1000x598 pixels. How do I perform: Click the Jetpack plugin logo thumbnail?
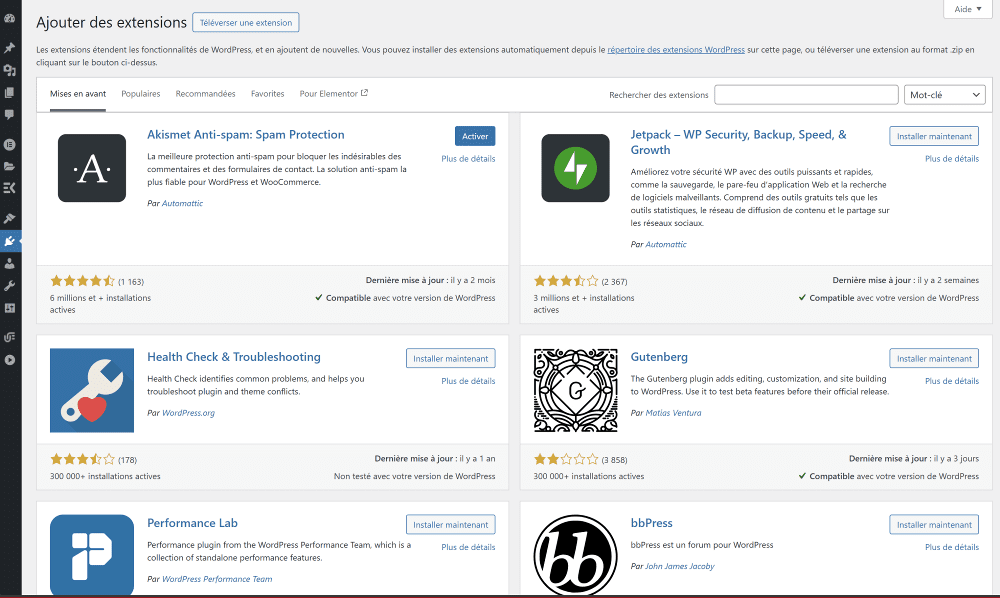575,168
